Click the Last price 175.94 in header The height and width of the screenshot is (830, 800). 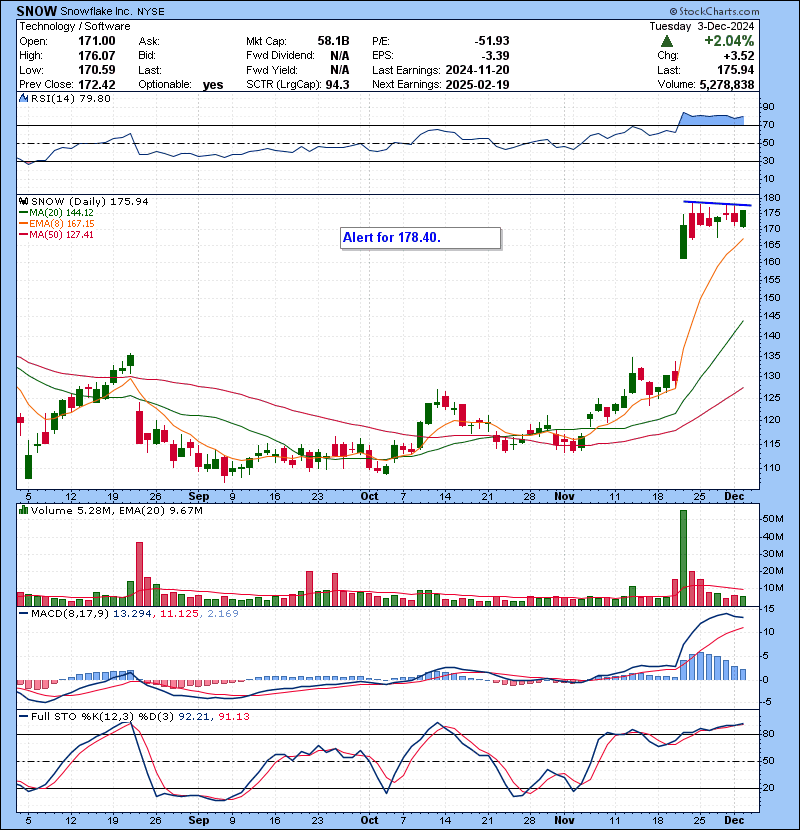736,70
